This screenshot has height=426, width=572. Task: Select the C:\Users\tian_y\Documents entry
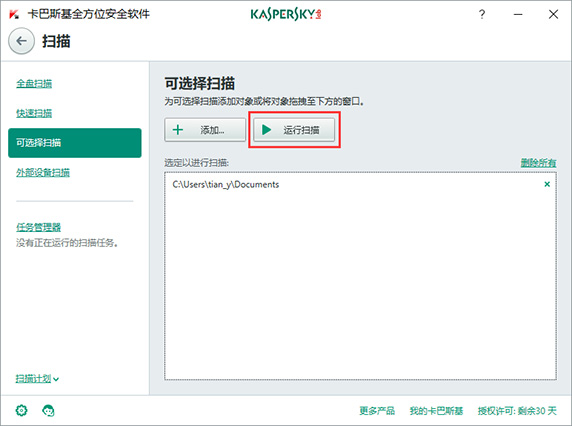coord(360,184)
